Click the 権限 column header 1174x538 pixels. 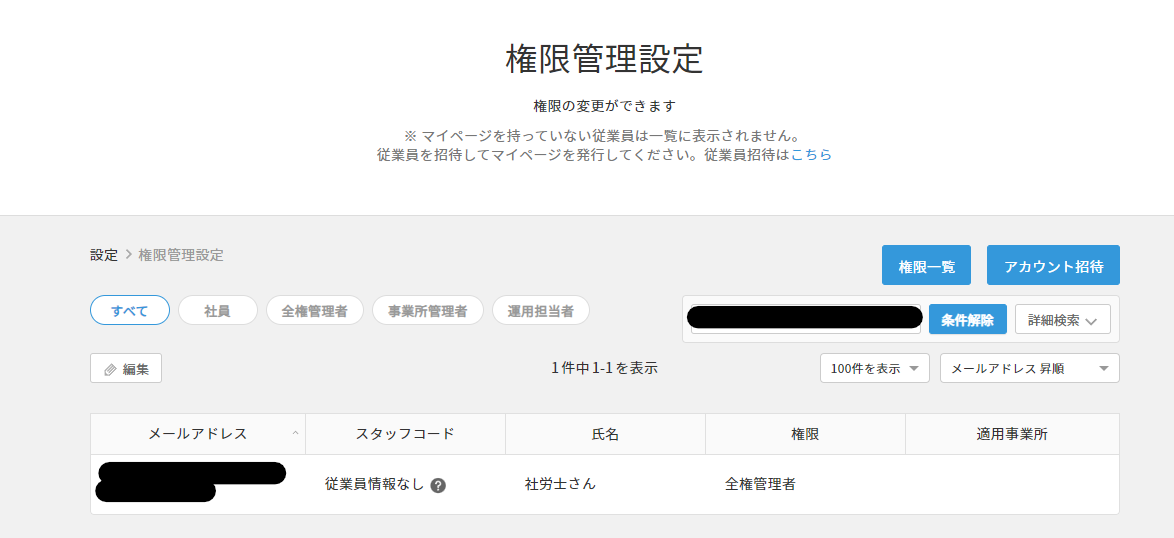[x=805, y=434]
